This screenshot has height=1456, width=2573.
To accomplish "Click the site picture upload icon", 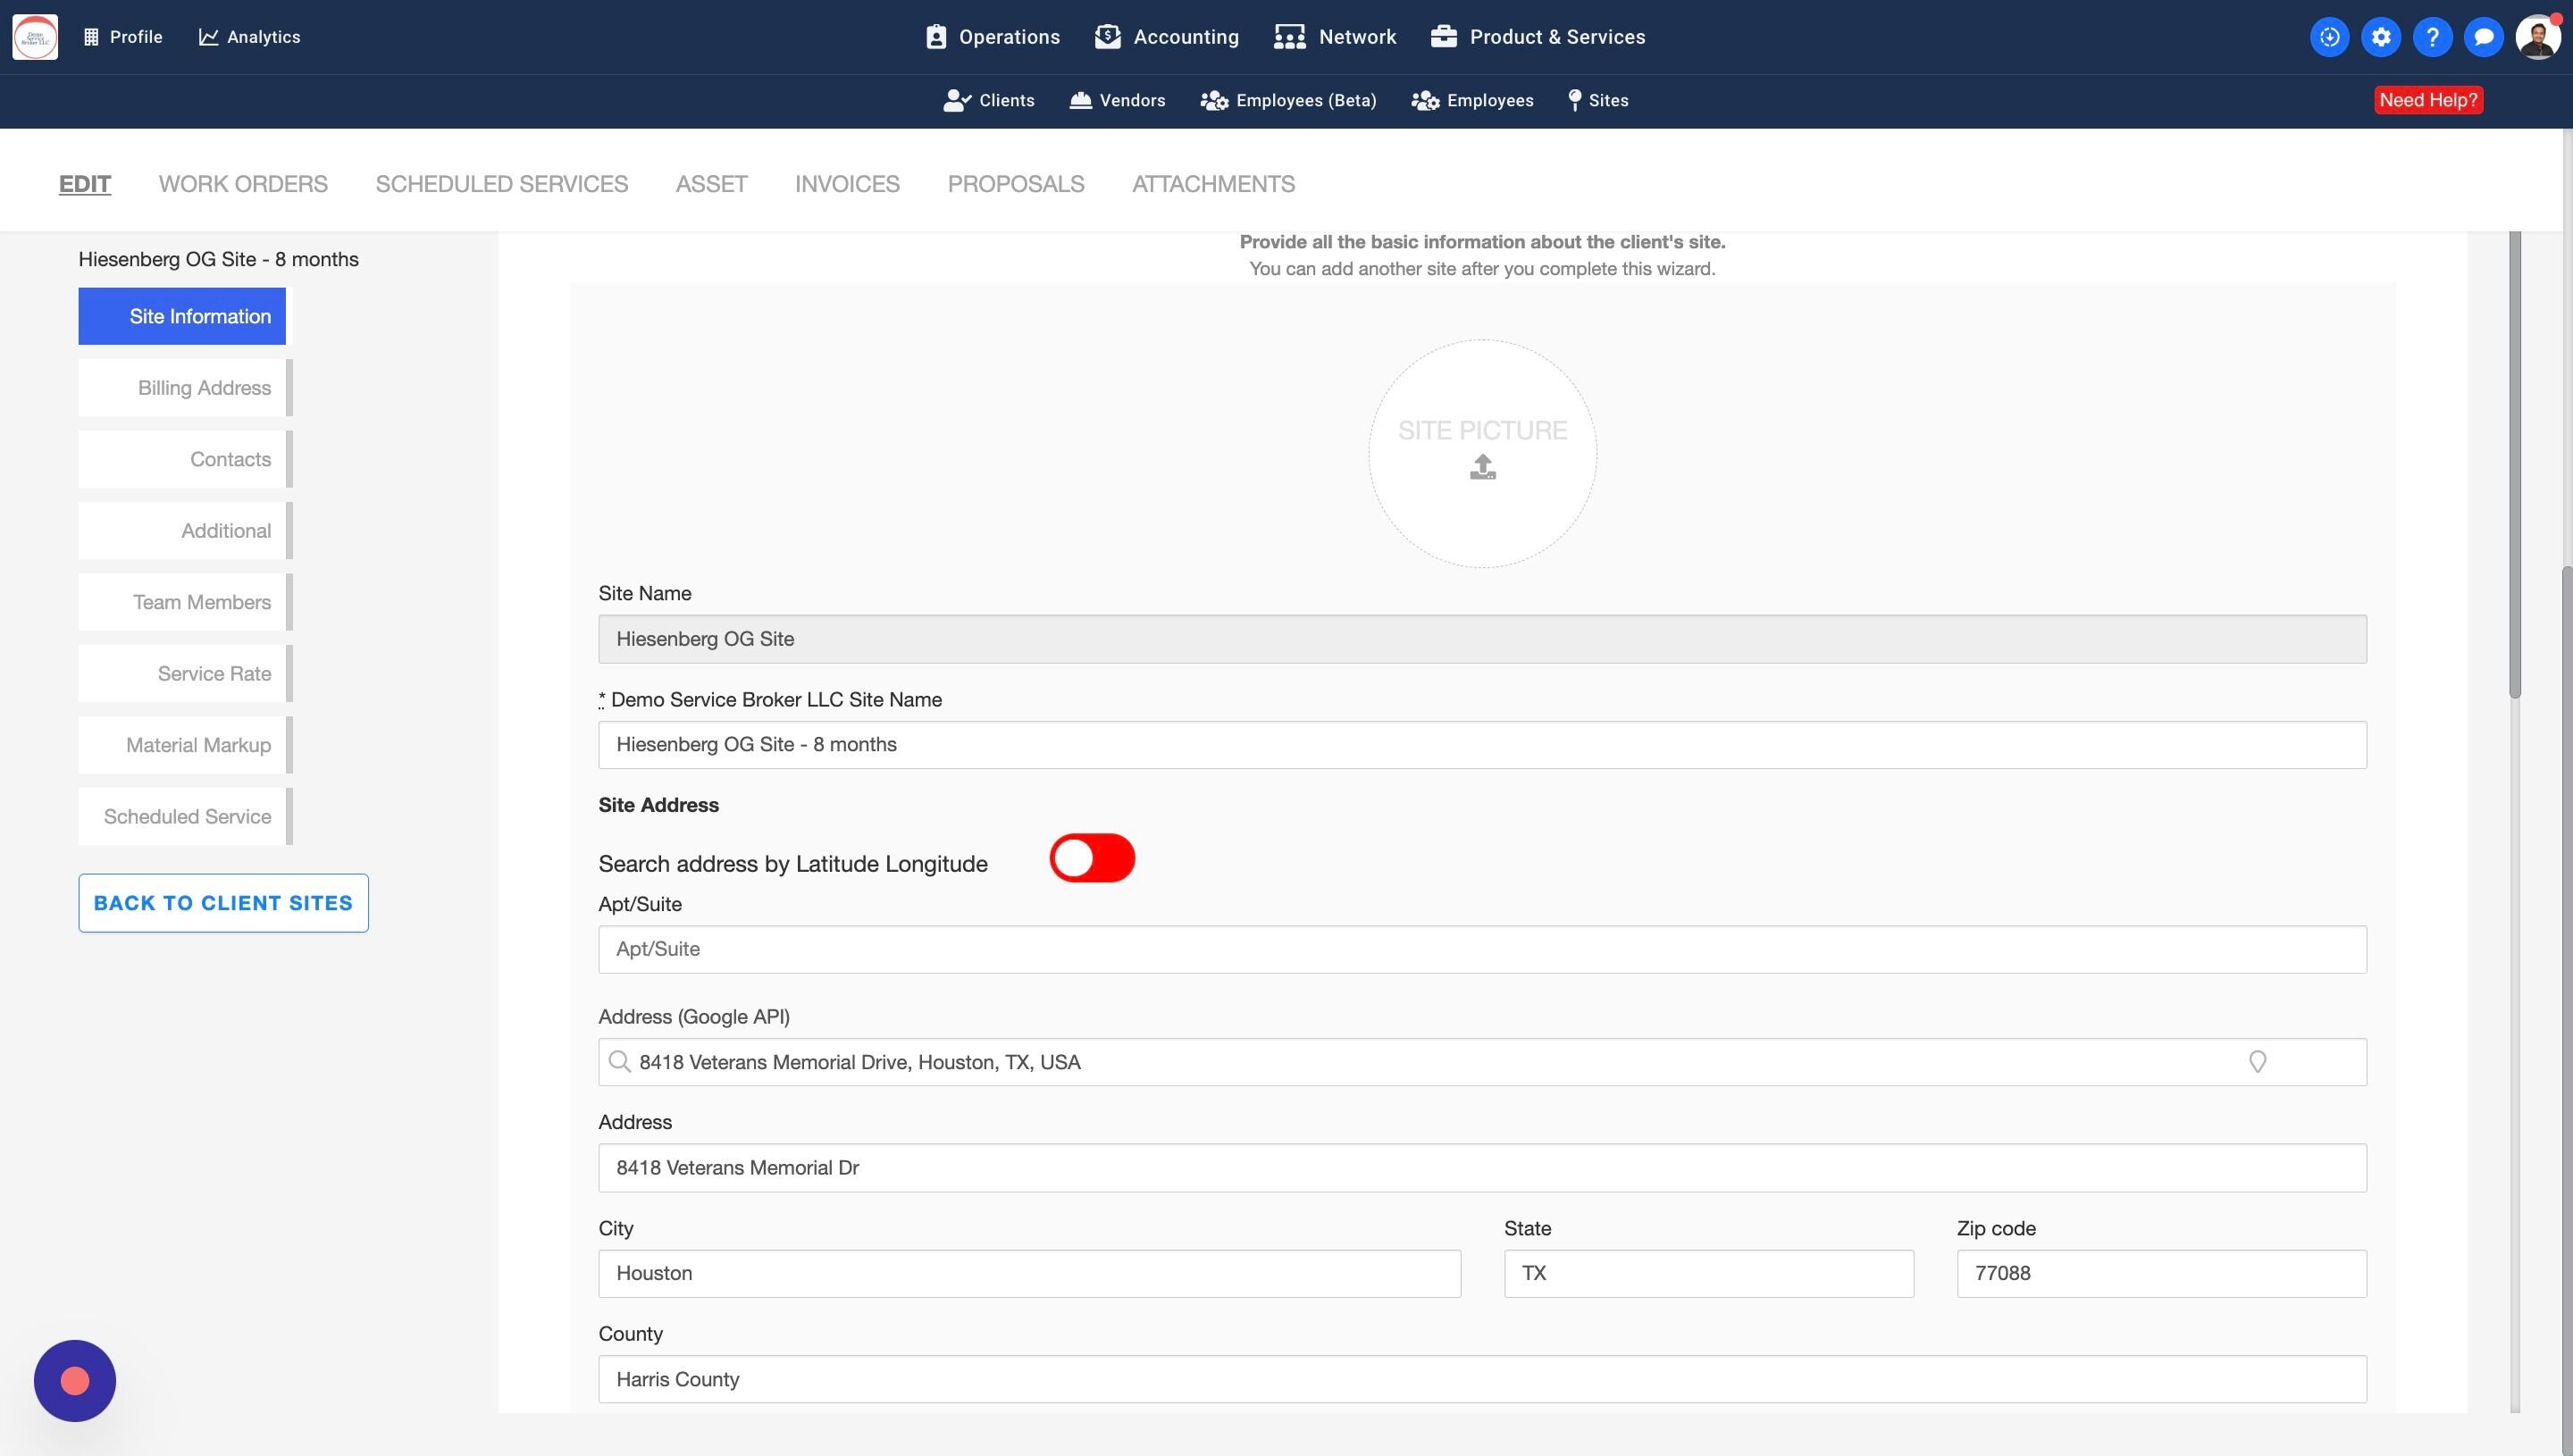I will tap(1482, 467).
